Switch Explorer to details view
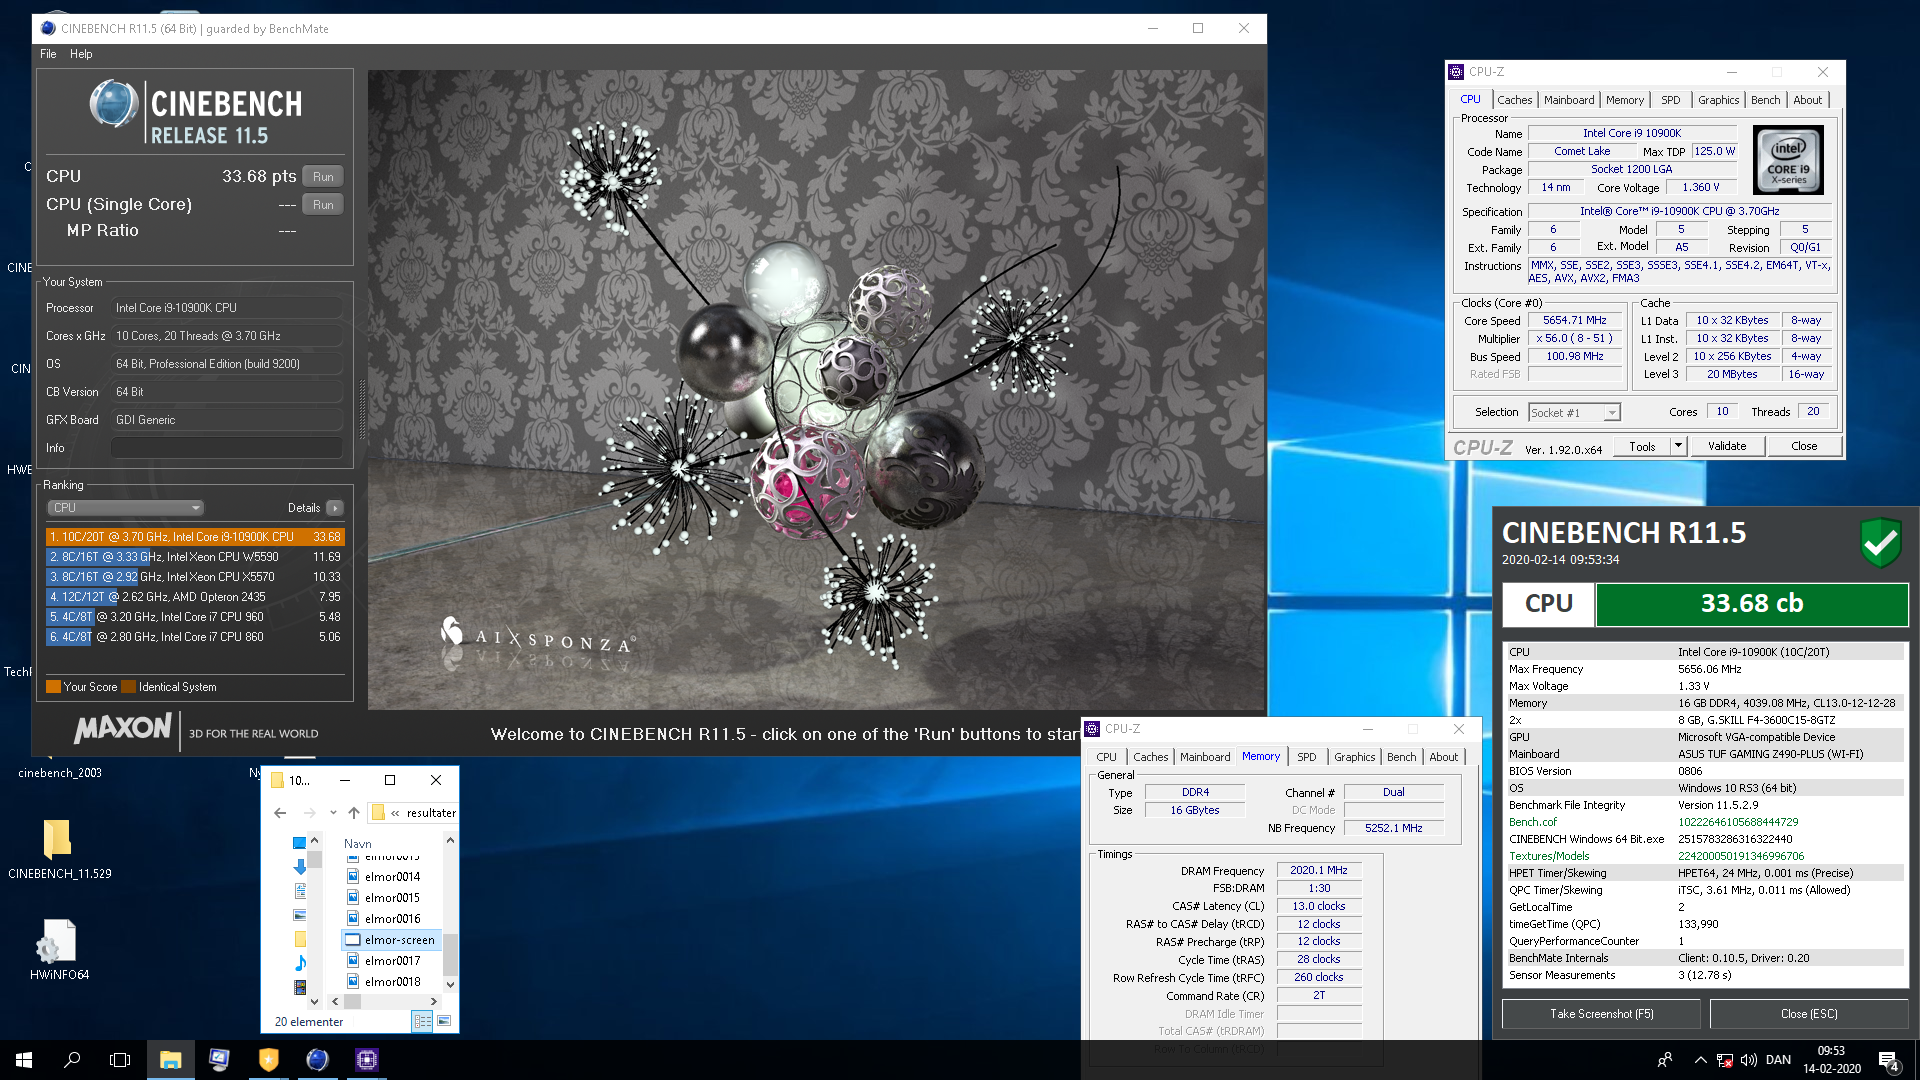1920x1080 pixels. pos(422,1021)
